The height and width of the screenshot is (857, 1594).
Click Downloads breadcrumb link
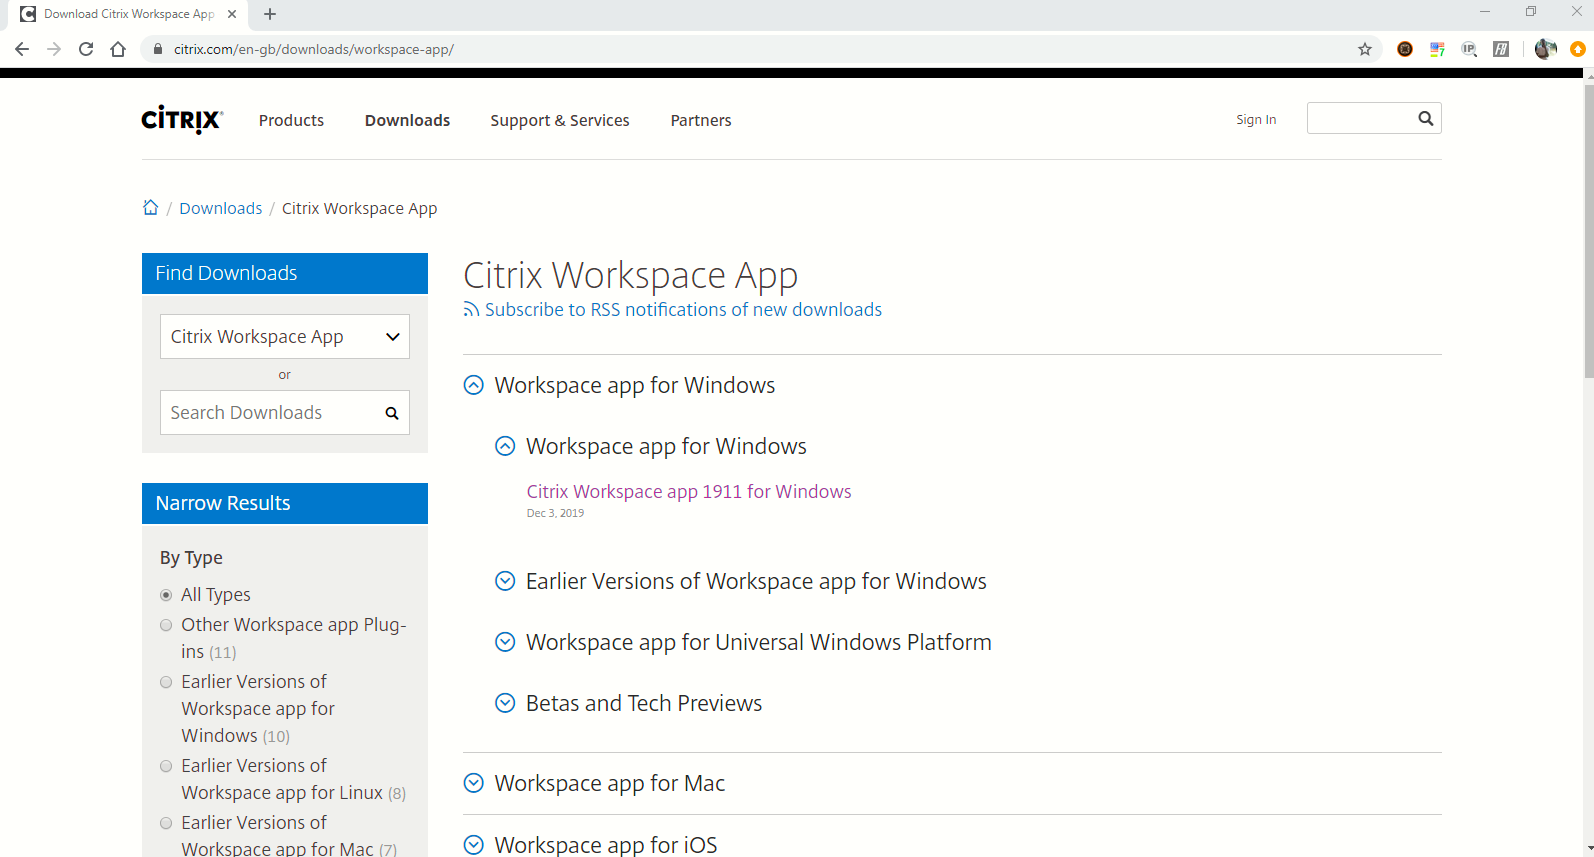click(x=221, y=208)
